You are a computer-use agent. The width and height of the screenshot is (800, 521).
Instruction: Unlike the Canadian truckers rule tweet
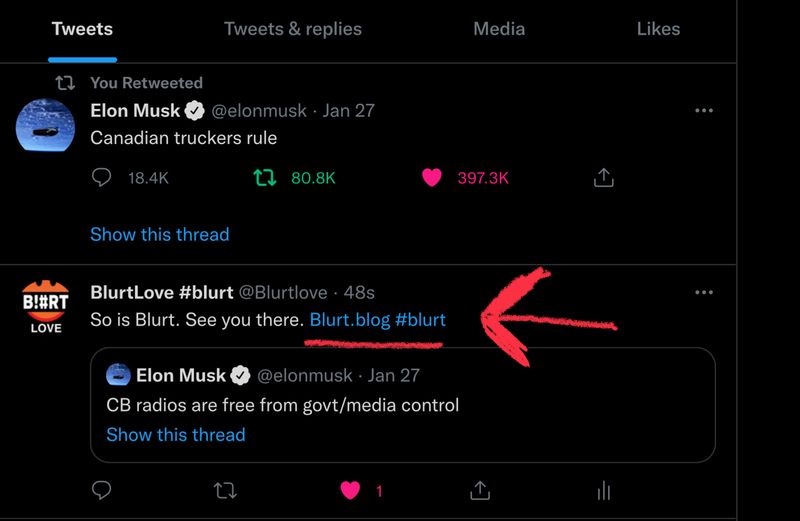pyautogui.click(x=431, y=178)
